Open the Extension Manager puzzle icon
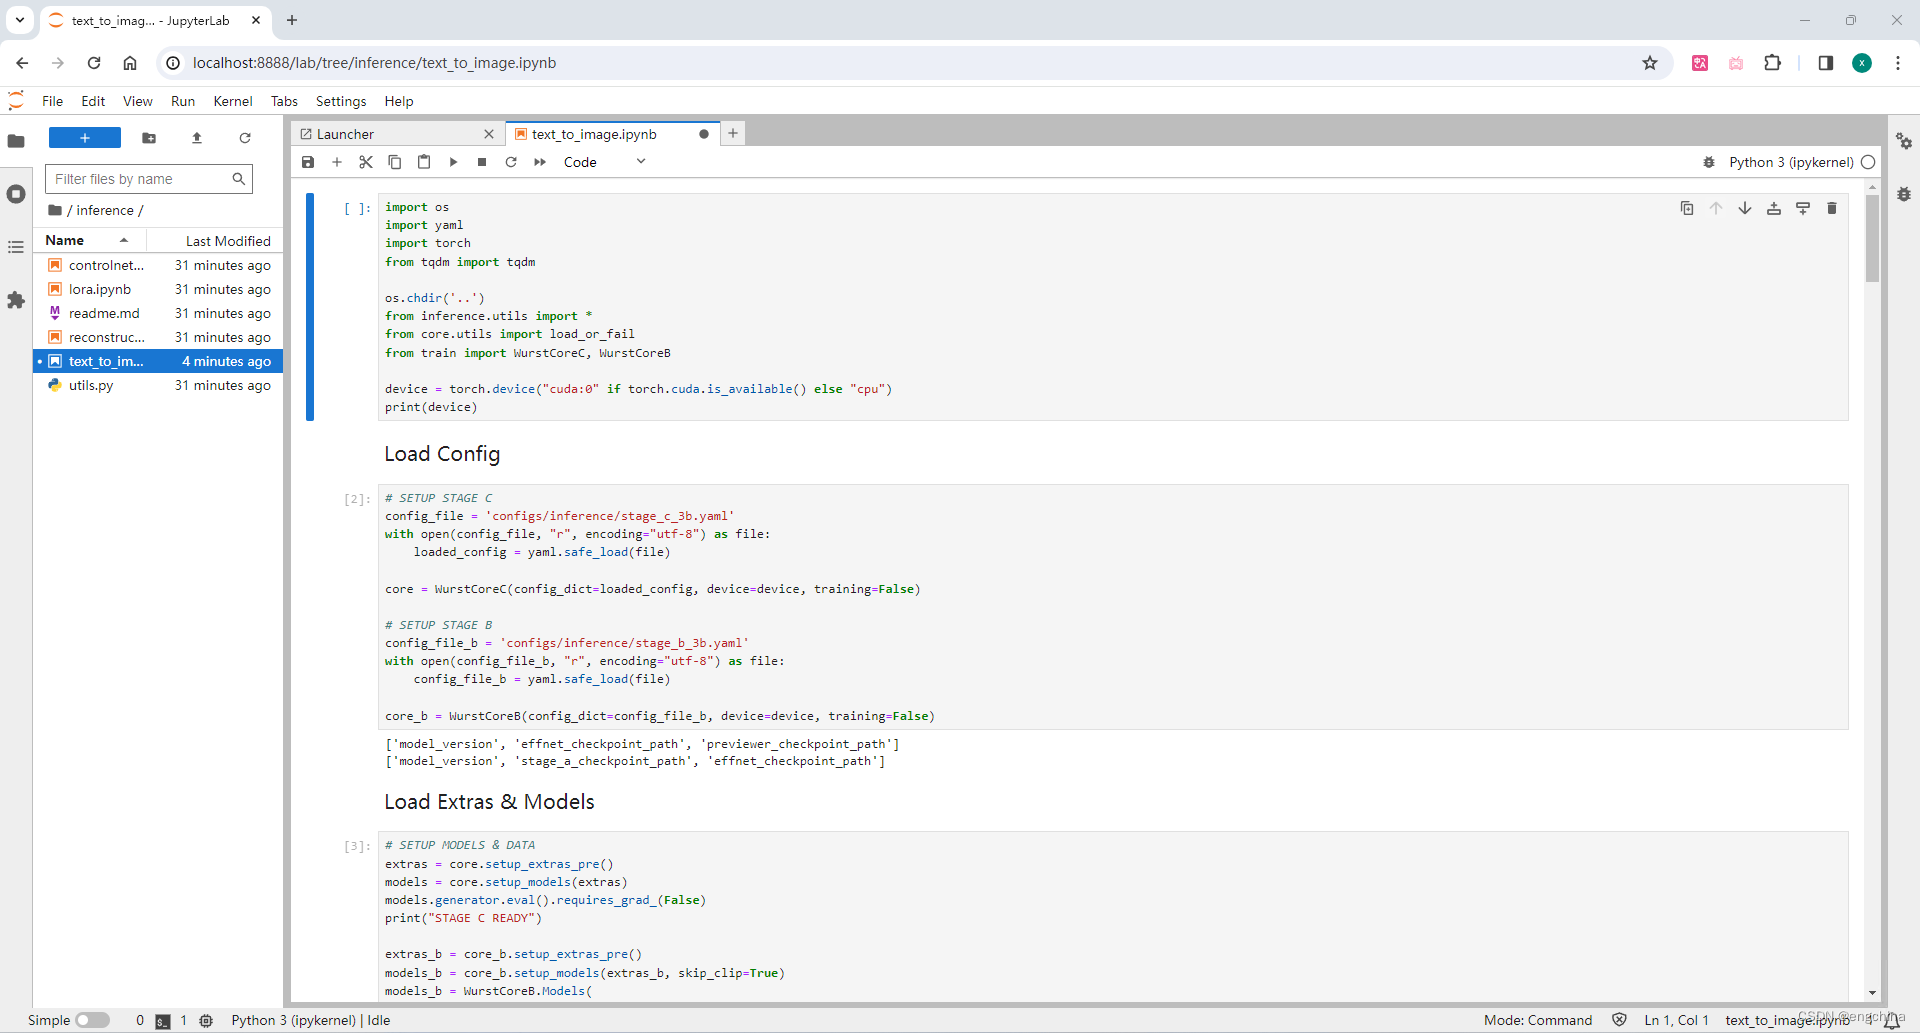The width and height of the screenshot is (1920, 1033). pyautogui.click(x=16, y=300)
